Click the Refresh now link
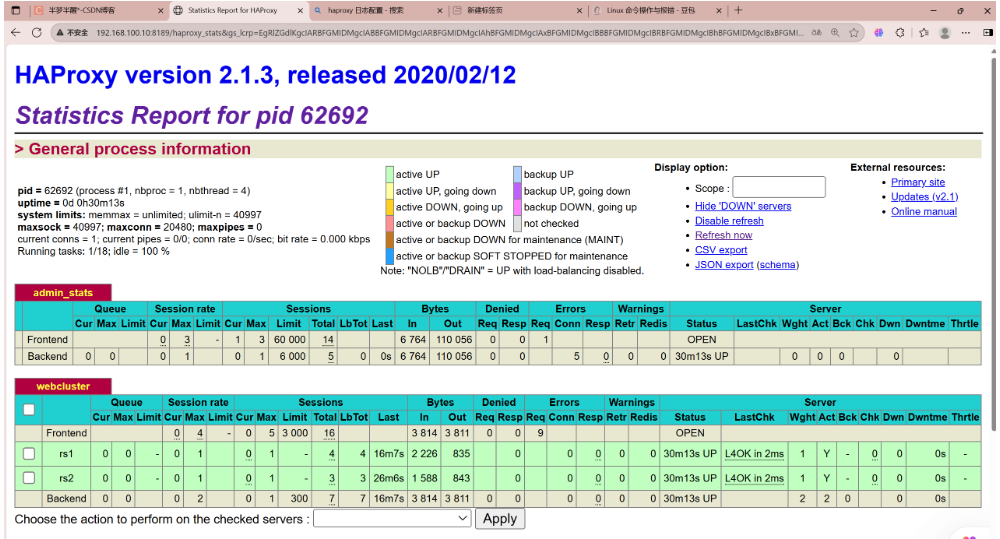Viewport: 1000px width, 539px height. coord(723,235)
